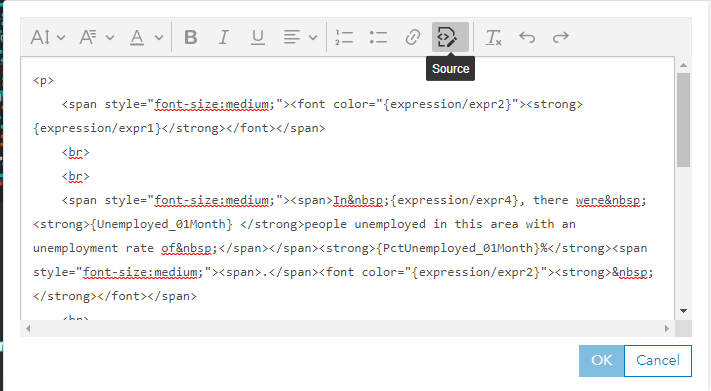Image resolution: width=711 pixels, height=391 pixels.
Task: Click the font color icon
Action: (137, 37)
